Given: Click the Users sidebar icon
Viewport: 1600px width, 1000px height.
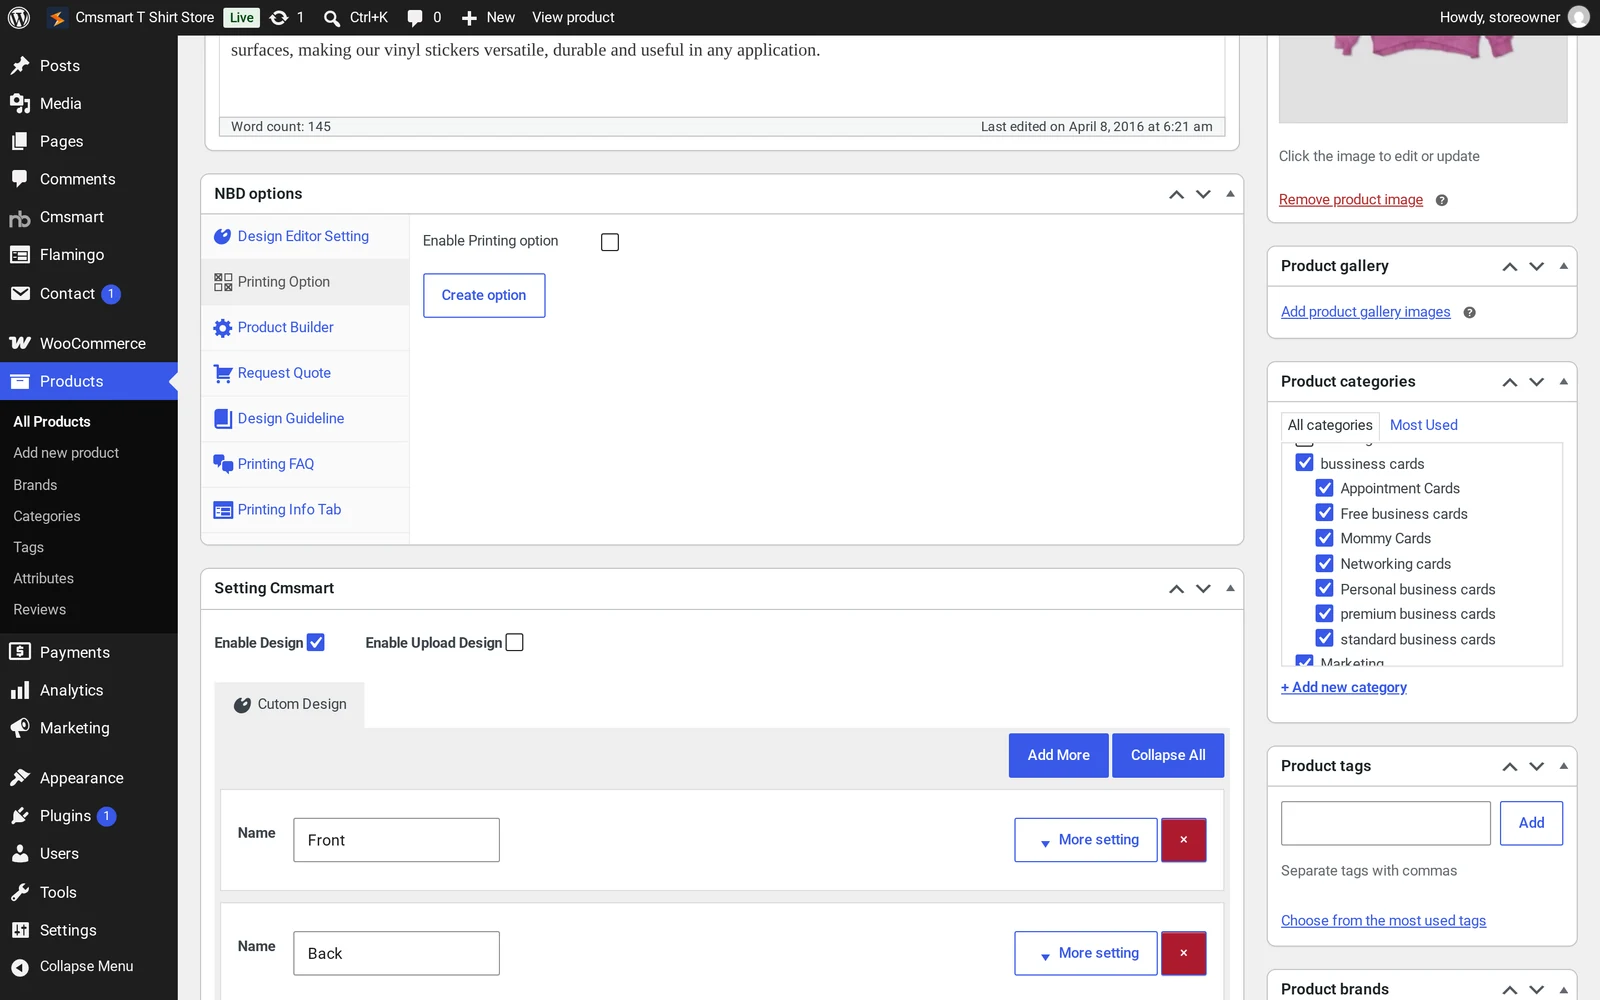Looking at the screenshot, I should tap(20, 854).
